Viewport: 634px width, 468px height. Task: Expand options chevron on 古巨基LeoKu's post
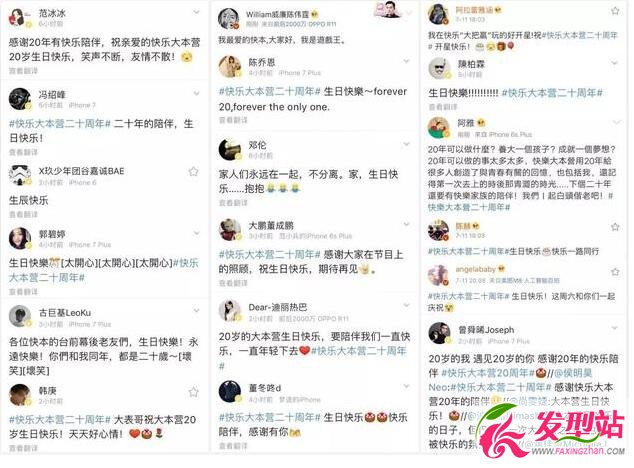(x=196, y=311)
